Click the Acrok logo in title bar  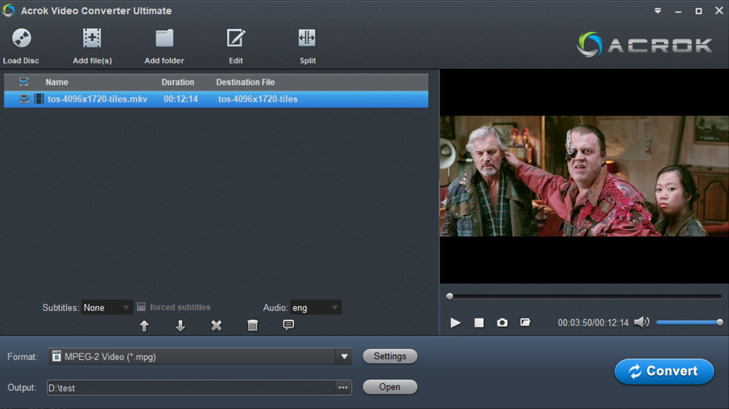tap(9, 10)
